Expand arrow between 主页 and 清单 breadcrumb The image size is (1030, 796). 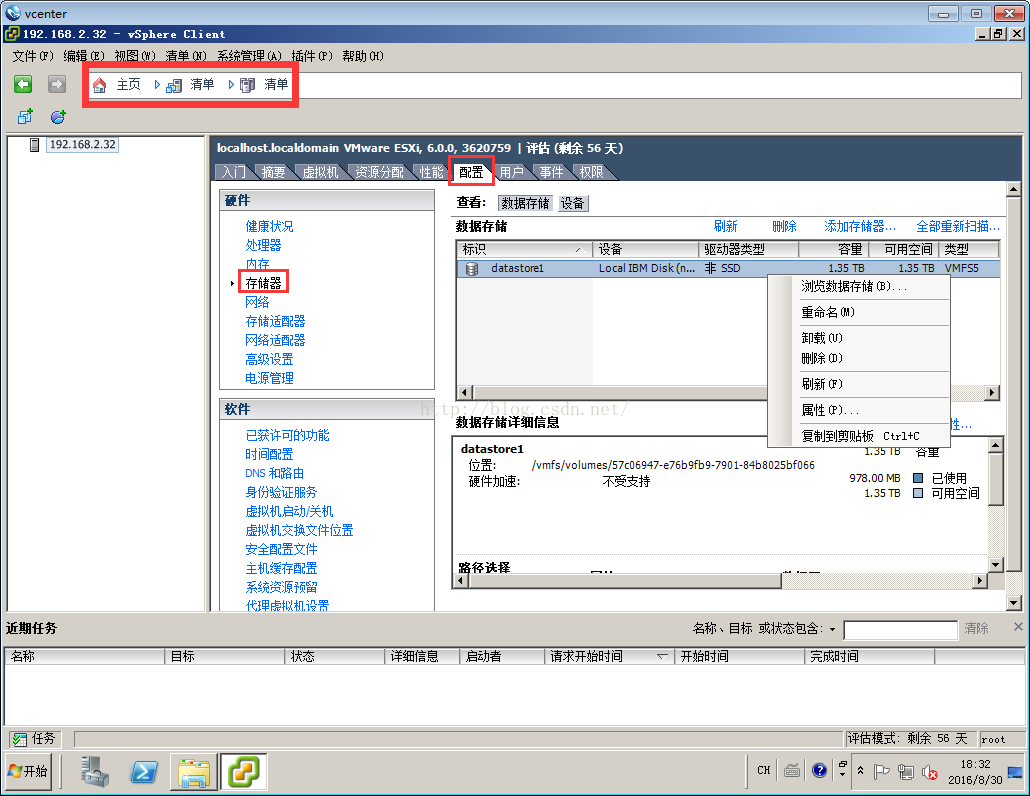pyautogui.click(x=157, y=84)
